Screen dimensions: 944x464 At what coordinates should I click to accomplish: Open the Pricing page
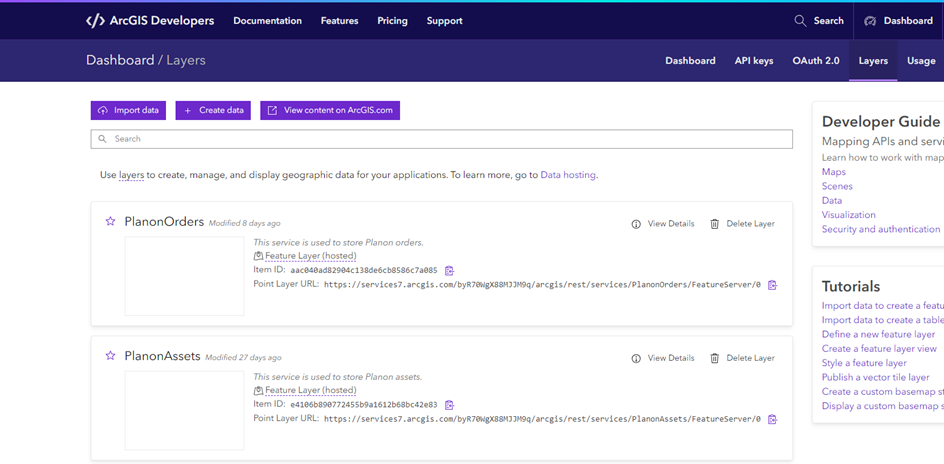tap(393, 21)
